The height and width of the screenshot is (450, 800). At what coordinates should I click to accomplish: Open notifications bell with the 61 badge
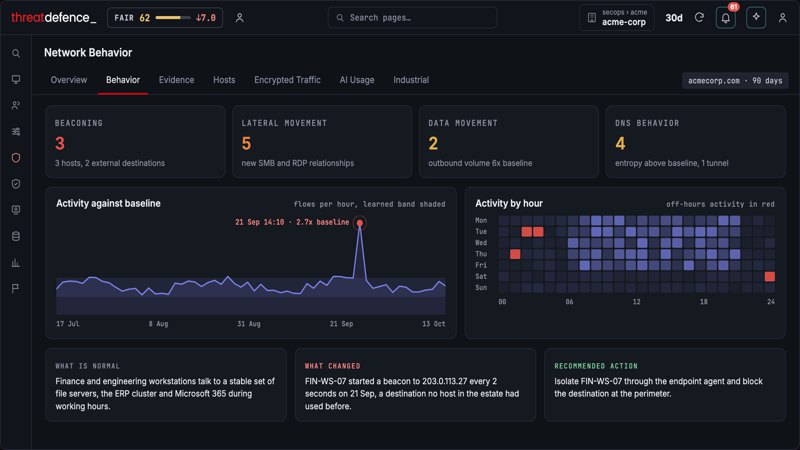click(726, 18)
